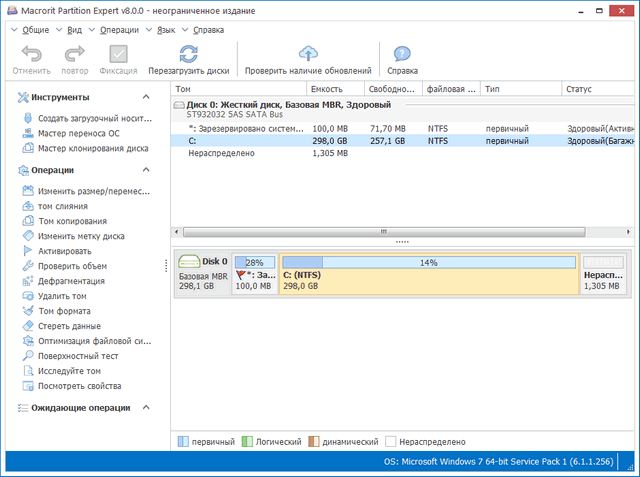The height and width of the screenshot is (477, 640).
Task: Select the unallocated Нерасп... block on disk map
Action: pyautogui.click(x=607, y=275)
